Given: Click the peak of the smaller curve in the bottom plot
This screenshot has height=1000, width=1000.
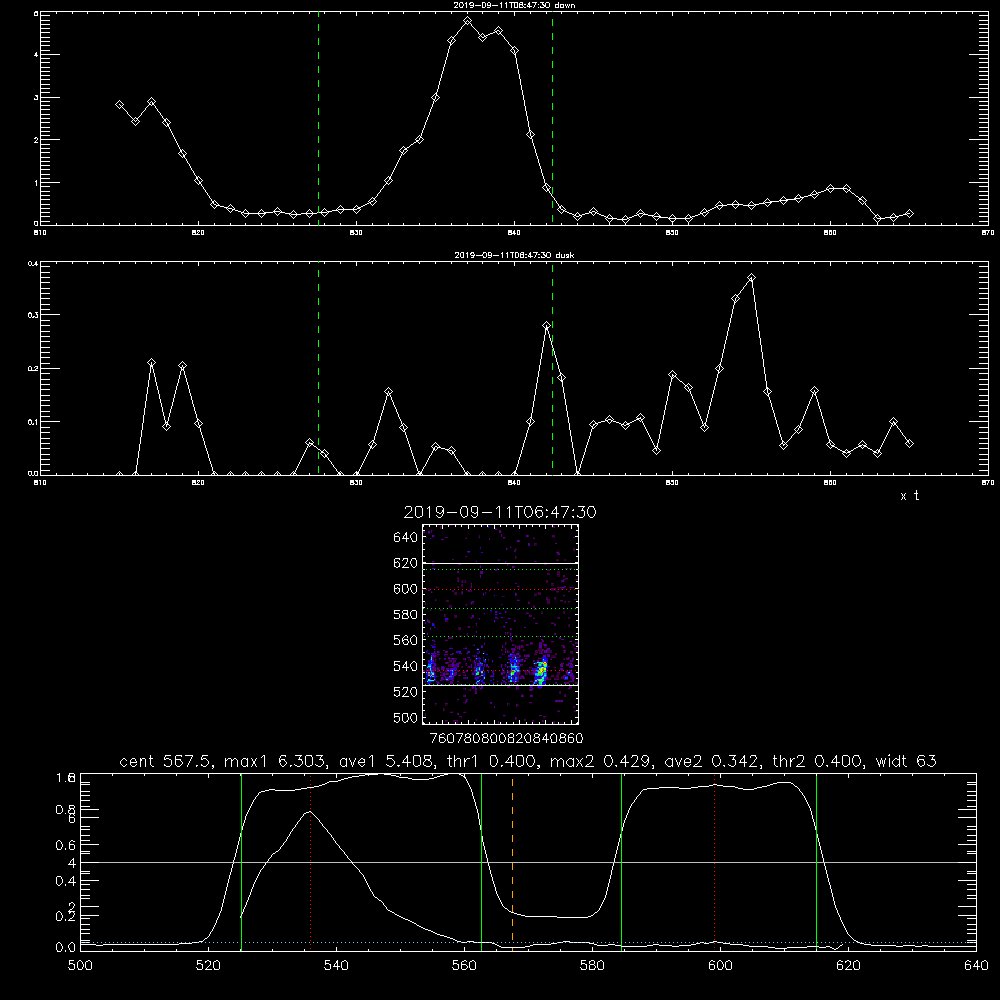Looking at the screenshot, I should click(310, 812).
